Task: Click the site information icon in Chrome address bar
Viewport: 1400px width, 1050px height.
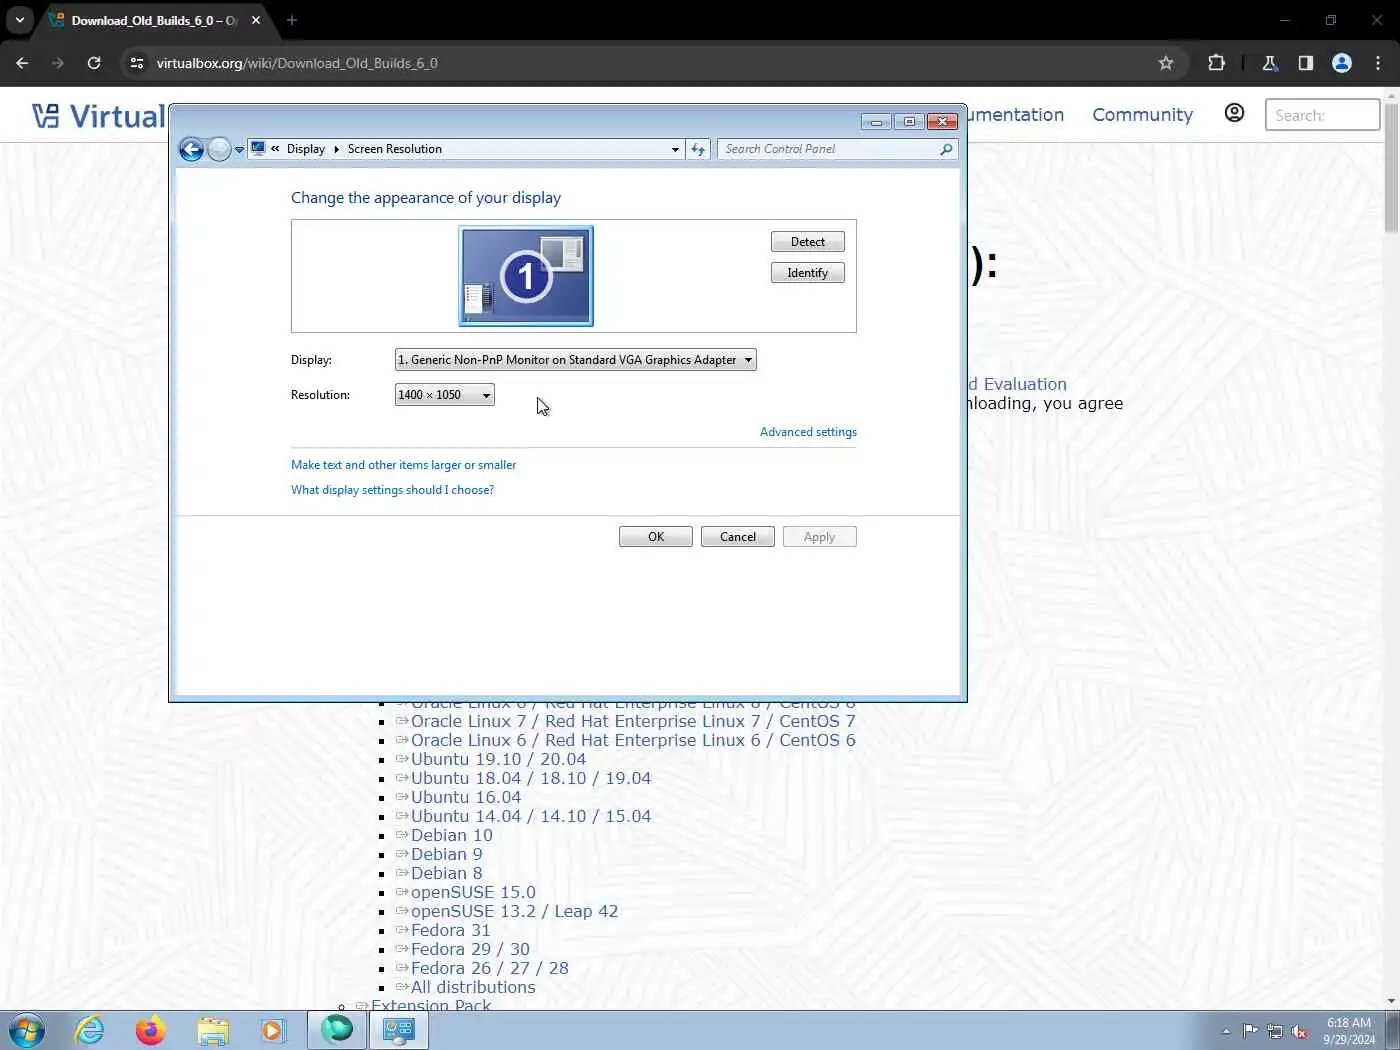Action: pos(137,63)
